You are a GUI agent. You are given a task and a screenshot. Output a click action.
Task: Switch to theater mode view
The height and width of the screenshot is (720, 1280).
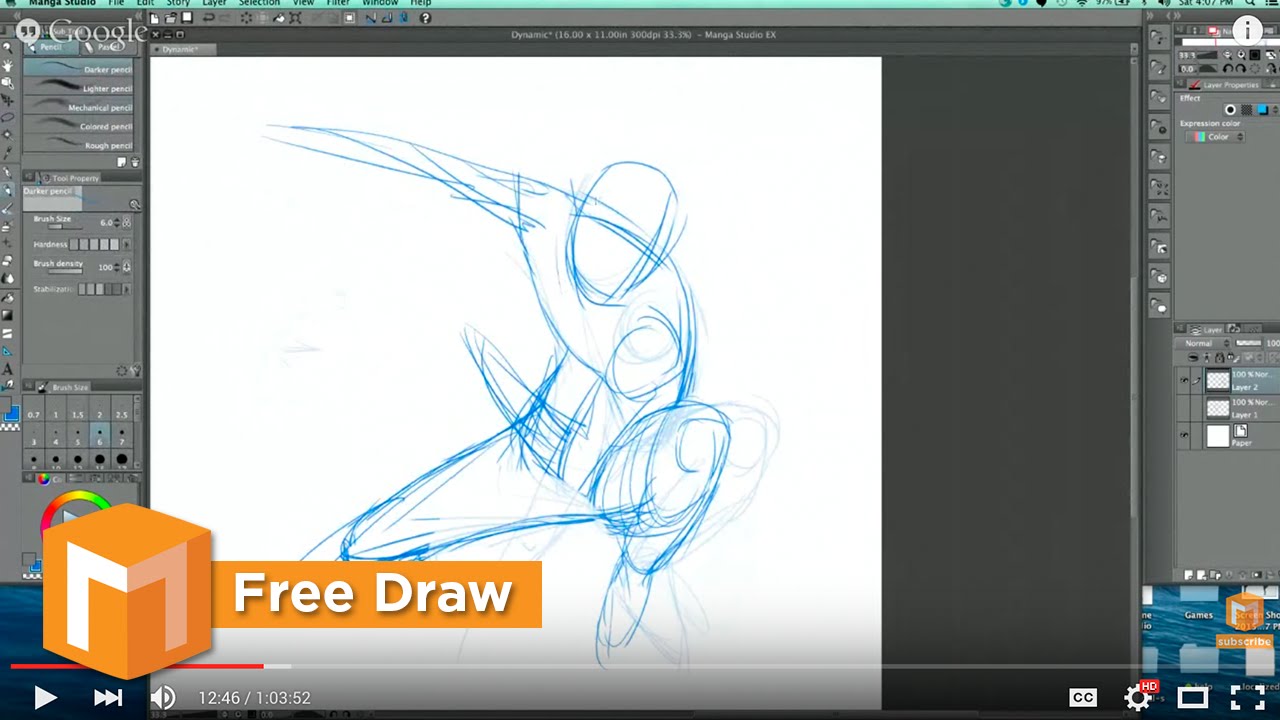(x=1193, y=697)
